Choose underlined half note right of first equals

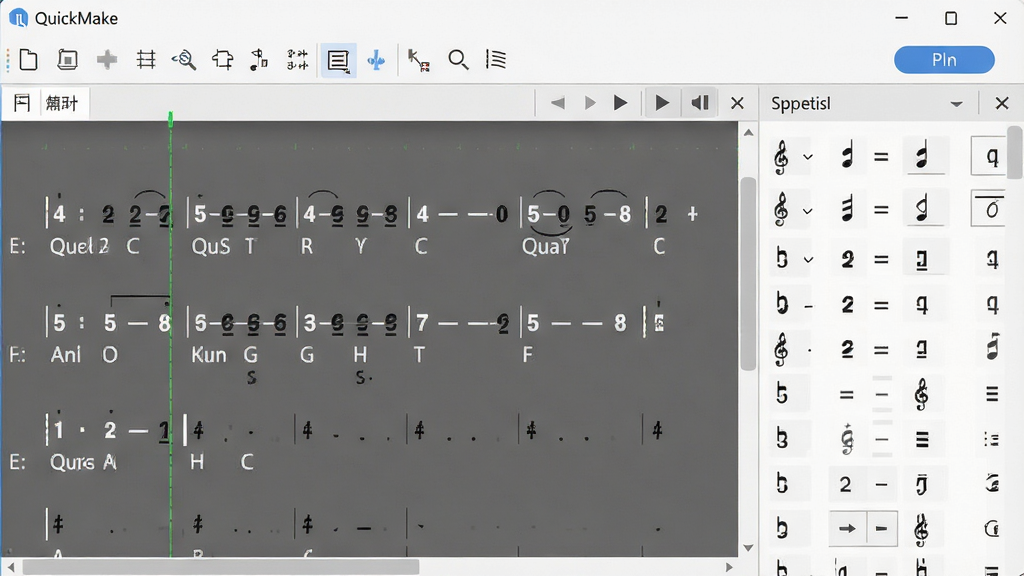pyautogui.click(x=922, y=157)
